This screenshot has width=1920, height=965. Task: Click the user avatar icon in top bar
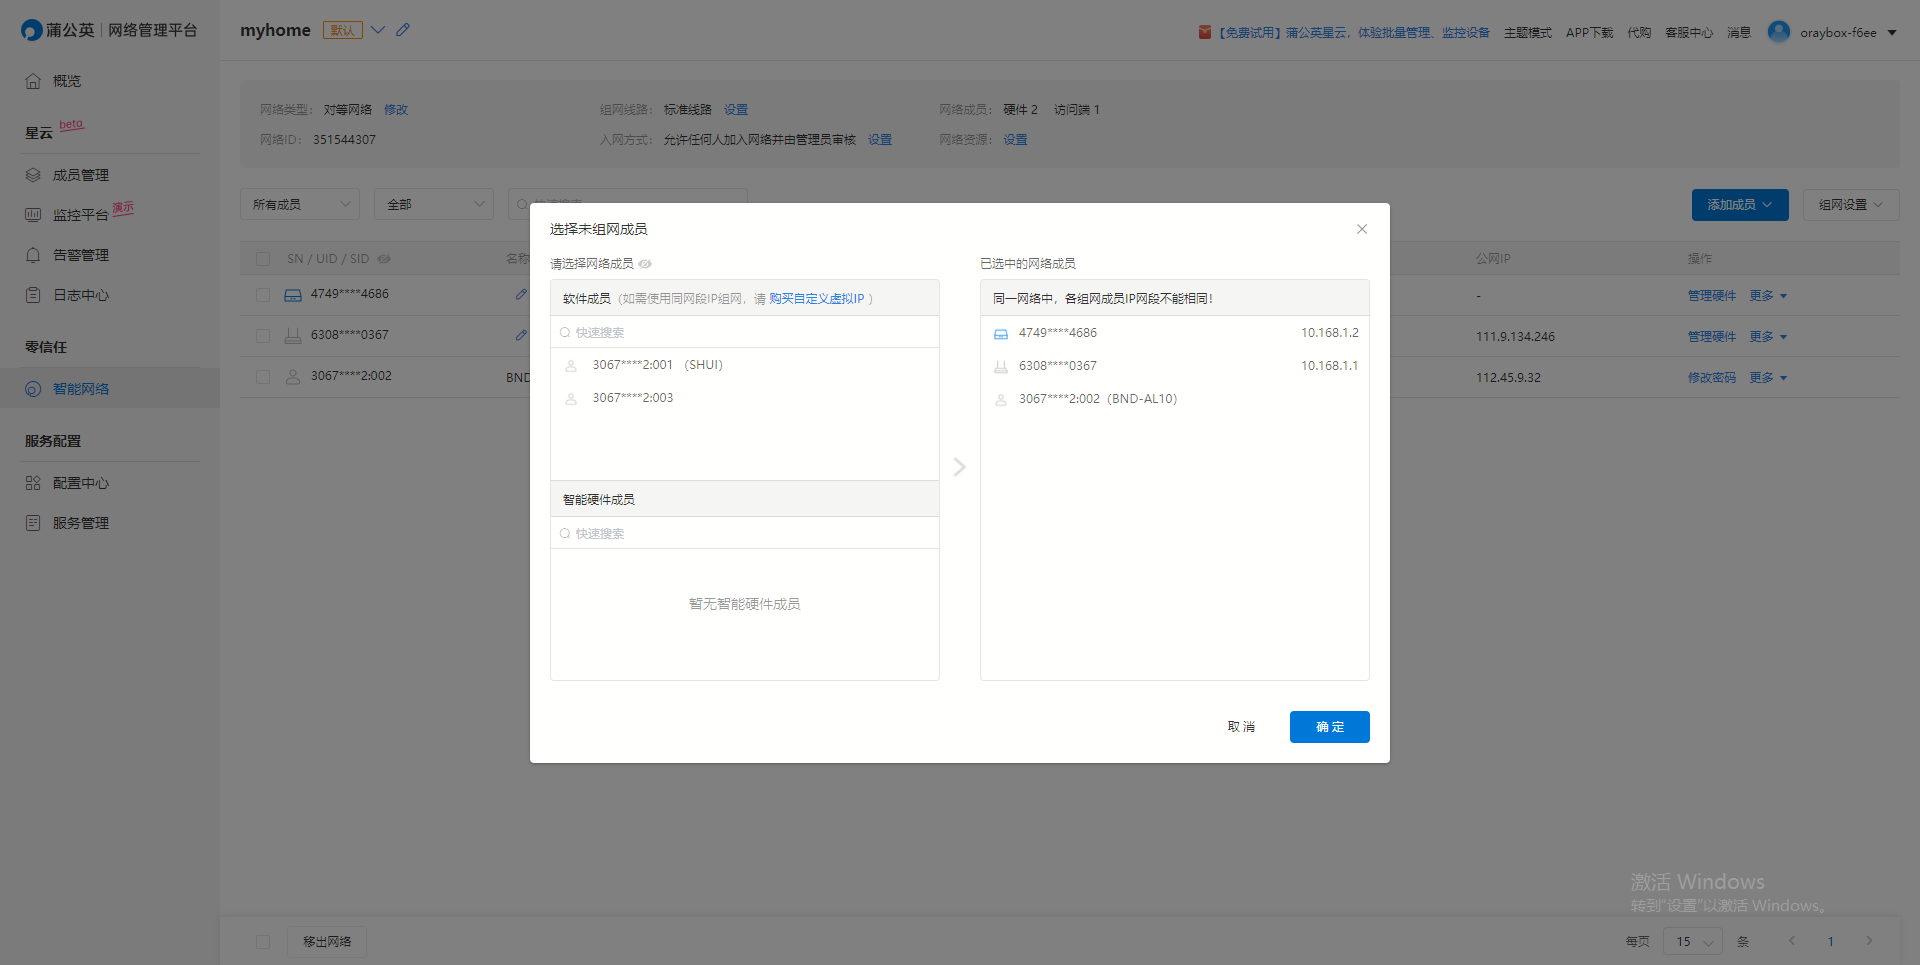(x=1778, y=32)
